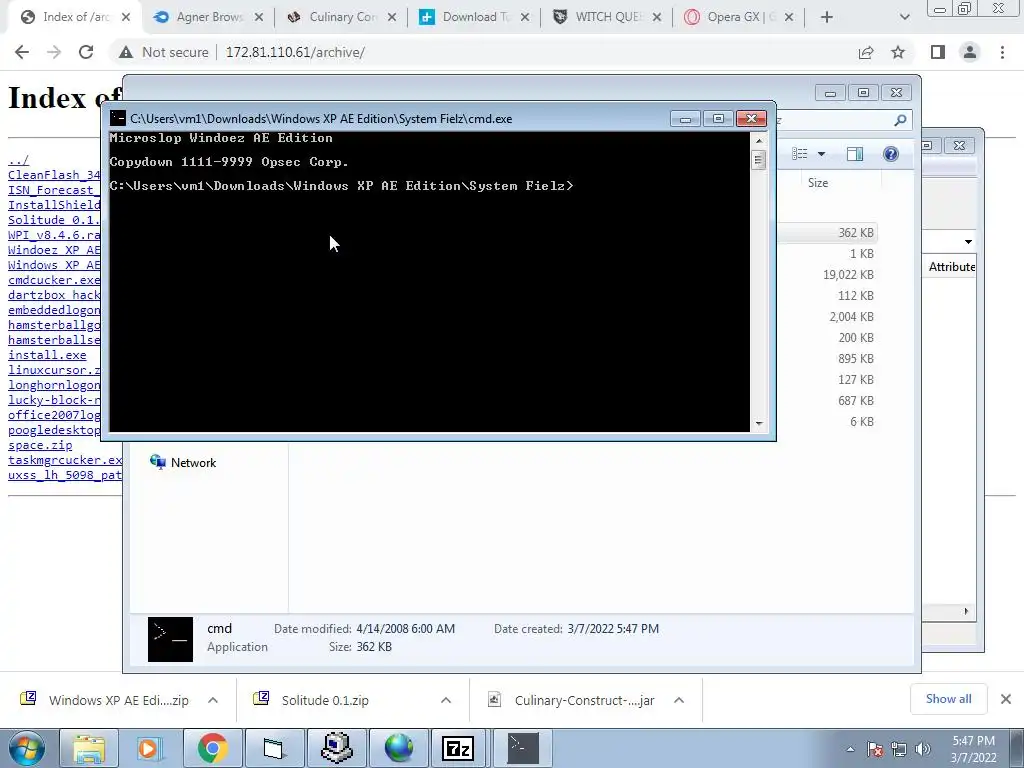The image size is (1024, 768).
Task: Open globe browser icon on taskbar
Action: (398, 748)
